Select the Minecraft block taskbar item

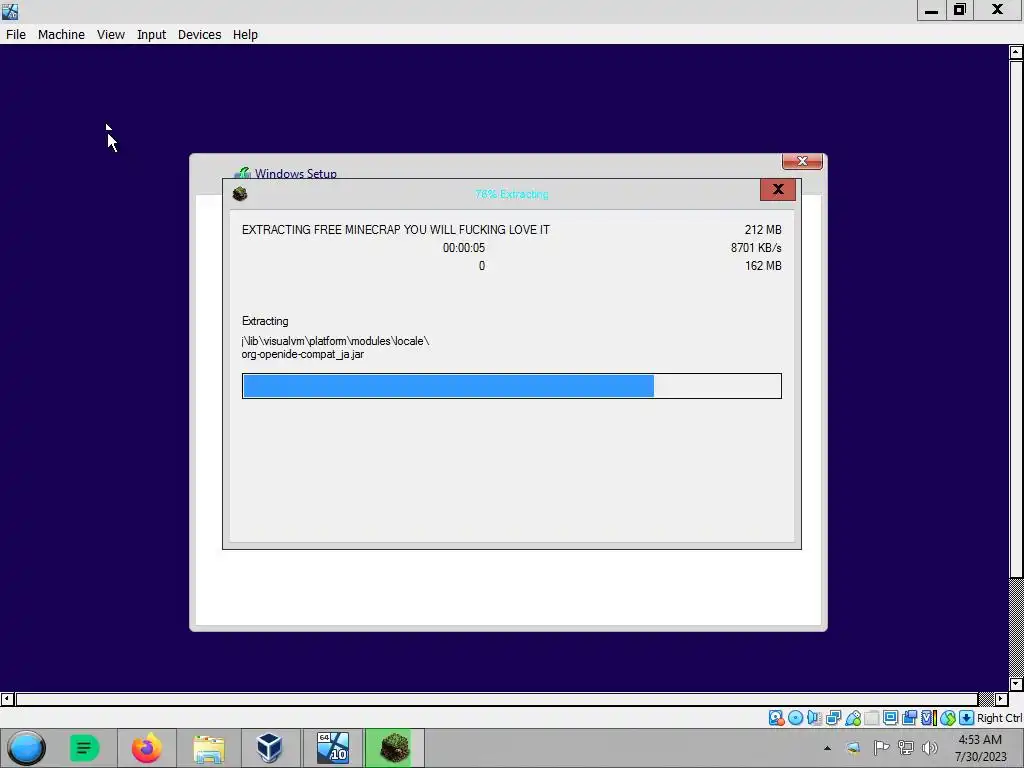point(394,748)
